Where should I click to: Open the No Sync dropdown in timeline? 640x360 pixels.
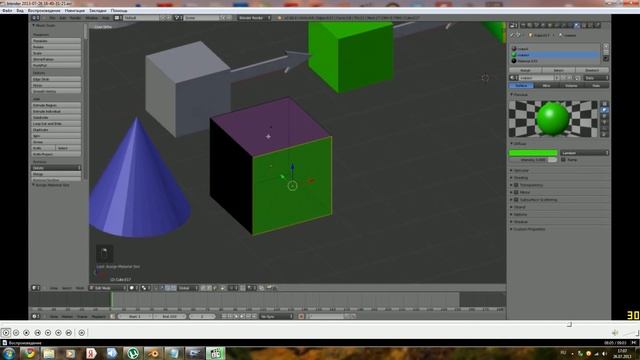[277, 316]
